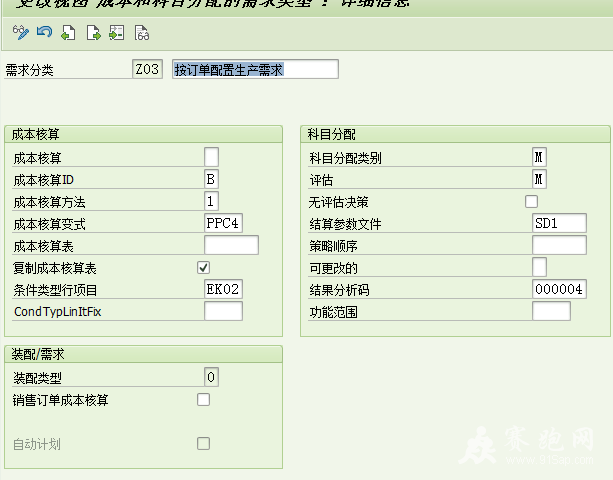Click the CondTypLinItFix label
This screenshot has height=480, width=613.
pyautogui.click(x=57, y=312)
